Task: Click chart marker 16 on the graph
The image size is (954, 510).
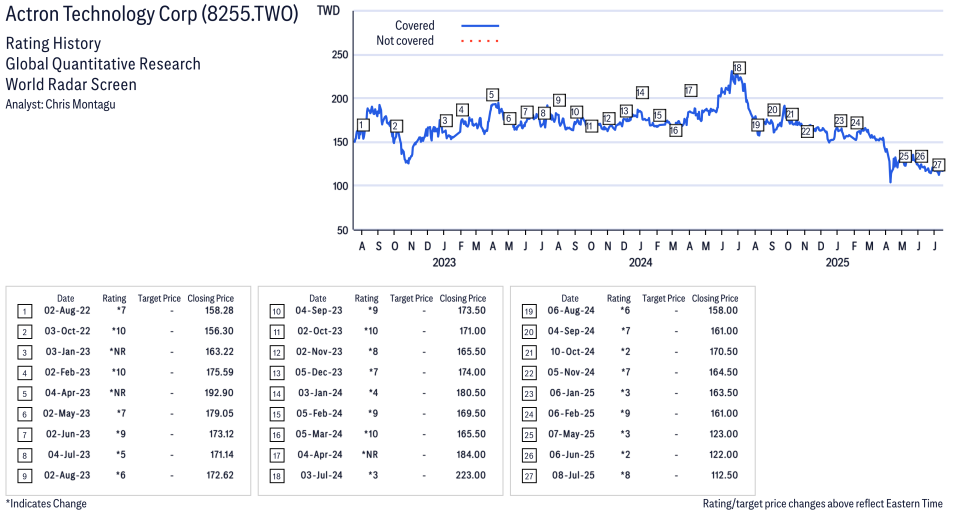Action: coord(674,130)
